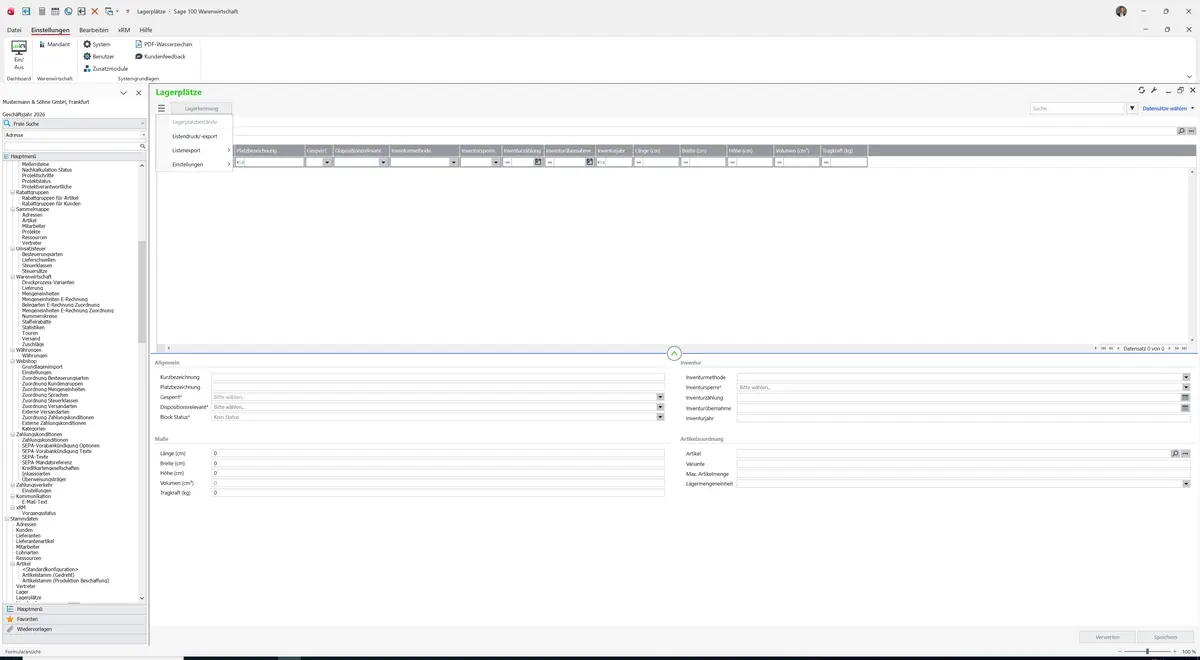The image size is (1200, 660).
Task: Open the Block Status dropdown
Action: [x=660, y=417]
